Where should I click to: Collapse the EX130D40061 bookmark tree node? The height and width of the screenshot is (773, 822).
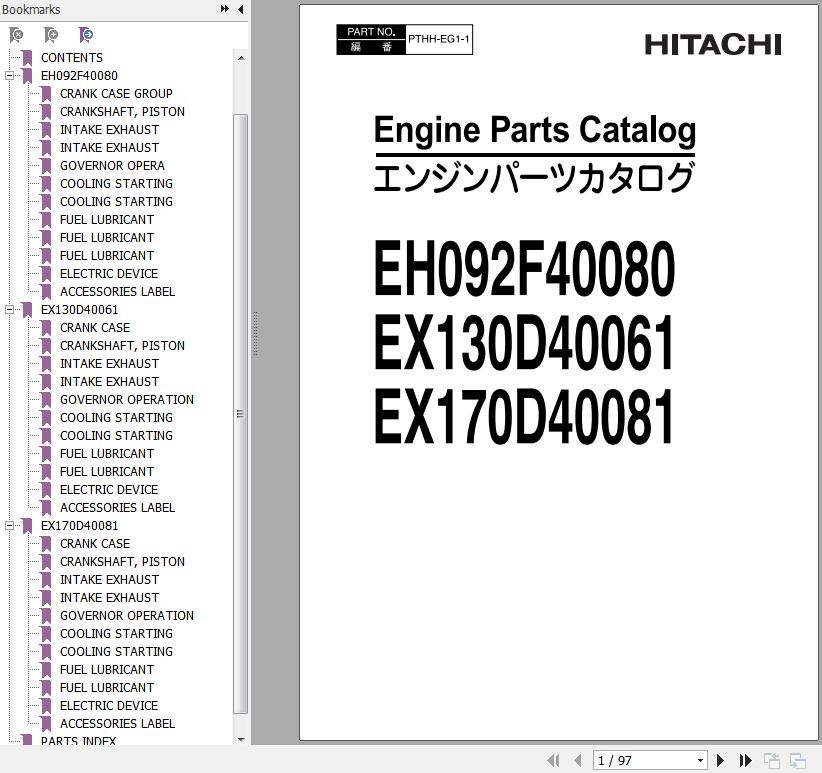pyautogui.click(x=9, y=310)
